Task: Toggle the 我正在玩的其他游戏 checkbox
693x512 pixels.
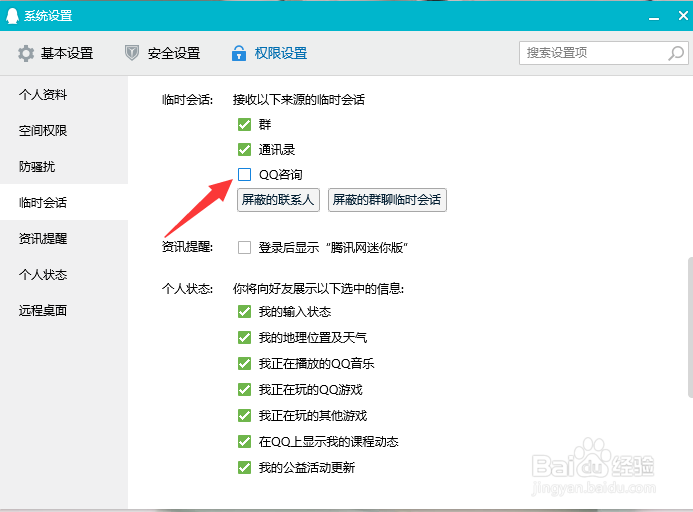Action: [244, 416]
